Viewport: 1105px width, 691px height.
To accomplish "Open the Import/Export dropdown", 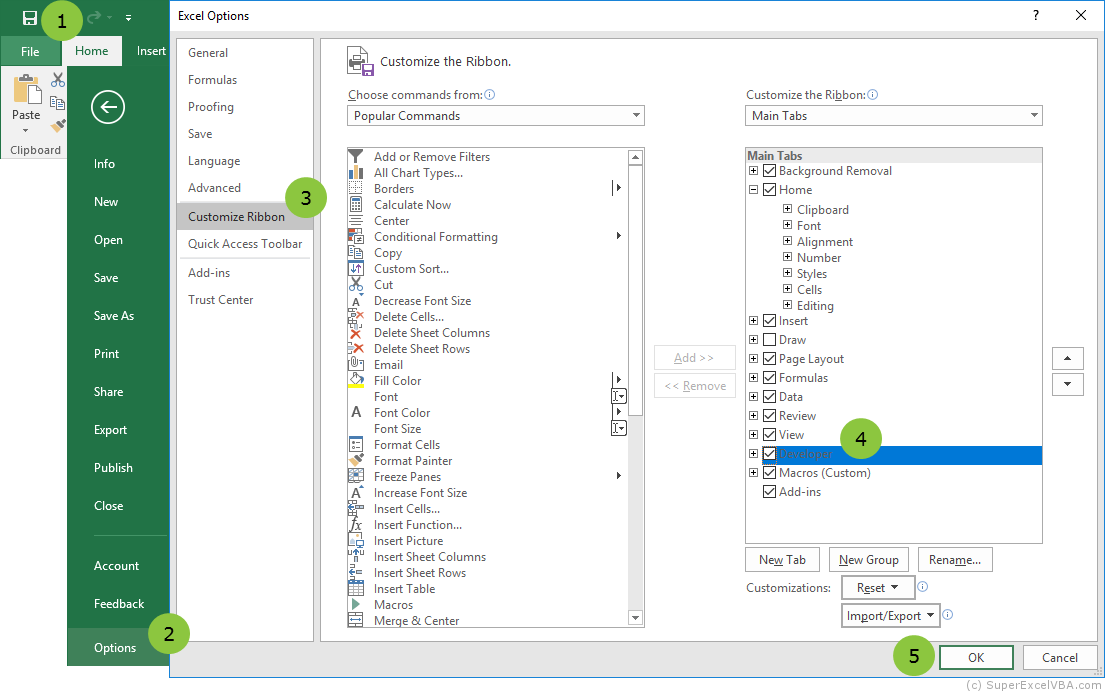I will (891, 616).
